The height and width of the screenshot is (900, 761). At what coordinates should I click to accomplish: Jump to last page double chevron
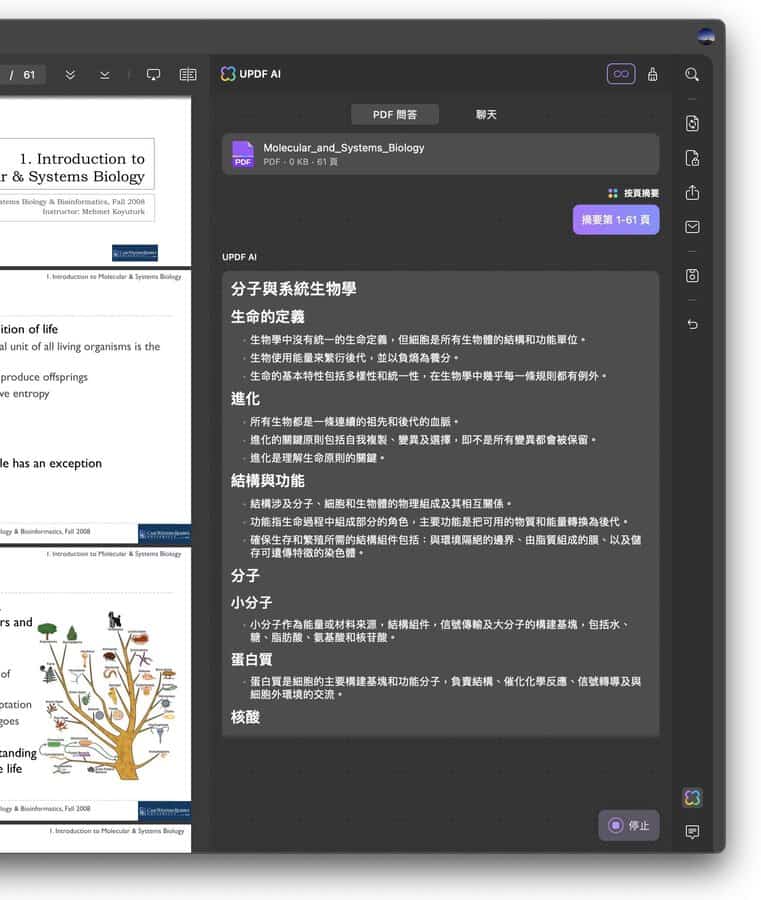coord(70,75)
